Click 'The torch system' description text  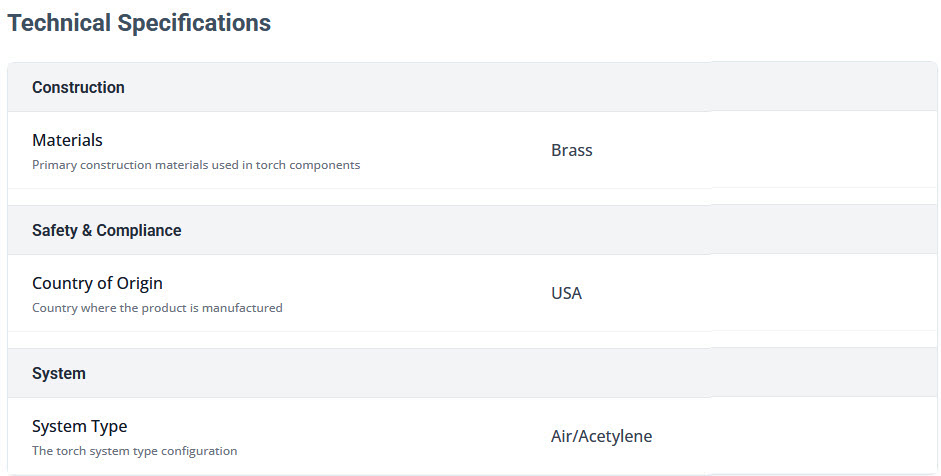(x=79, y=451)
